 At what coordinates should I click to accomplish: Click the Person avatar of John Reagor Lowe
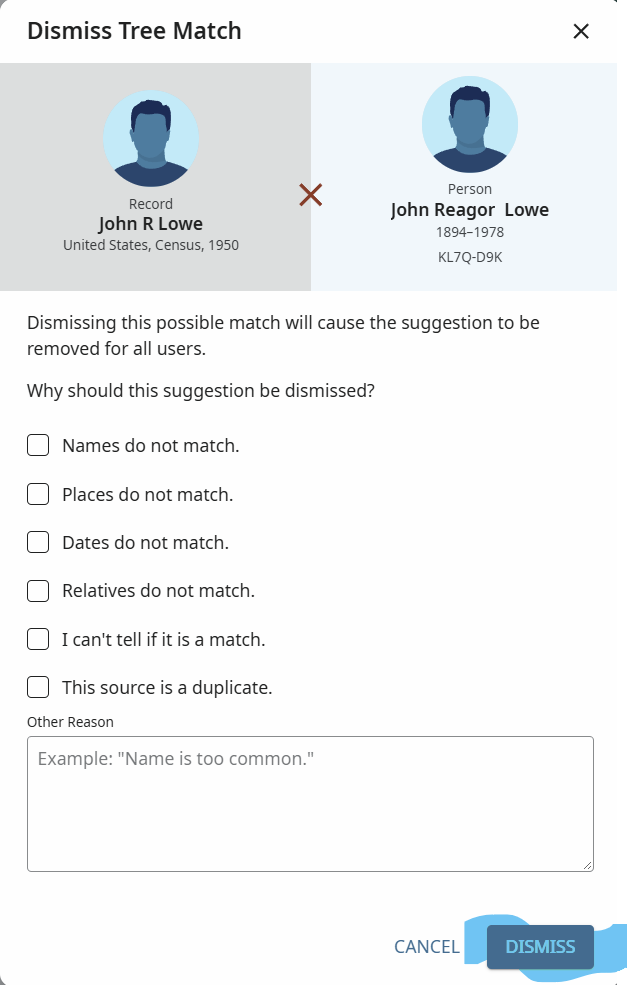(470, 124)
